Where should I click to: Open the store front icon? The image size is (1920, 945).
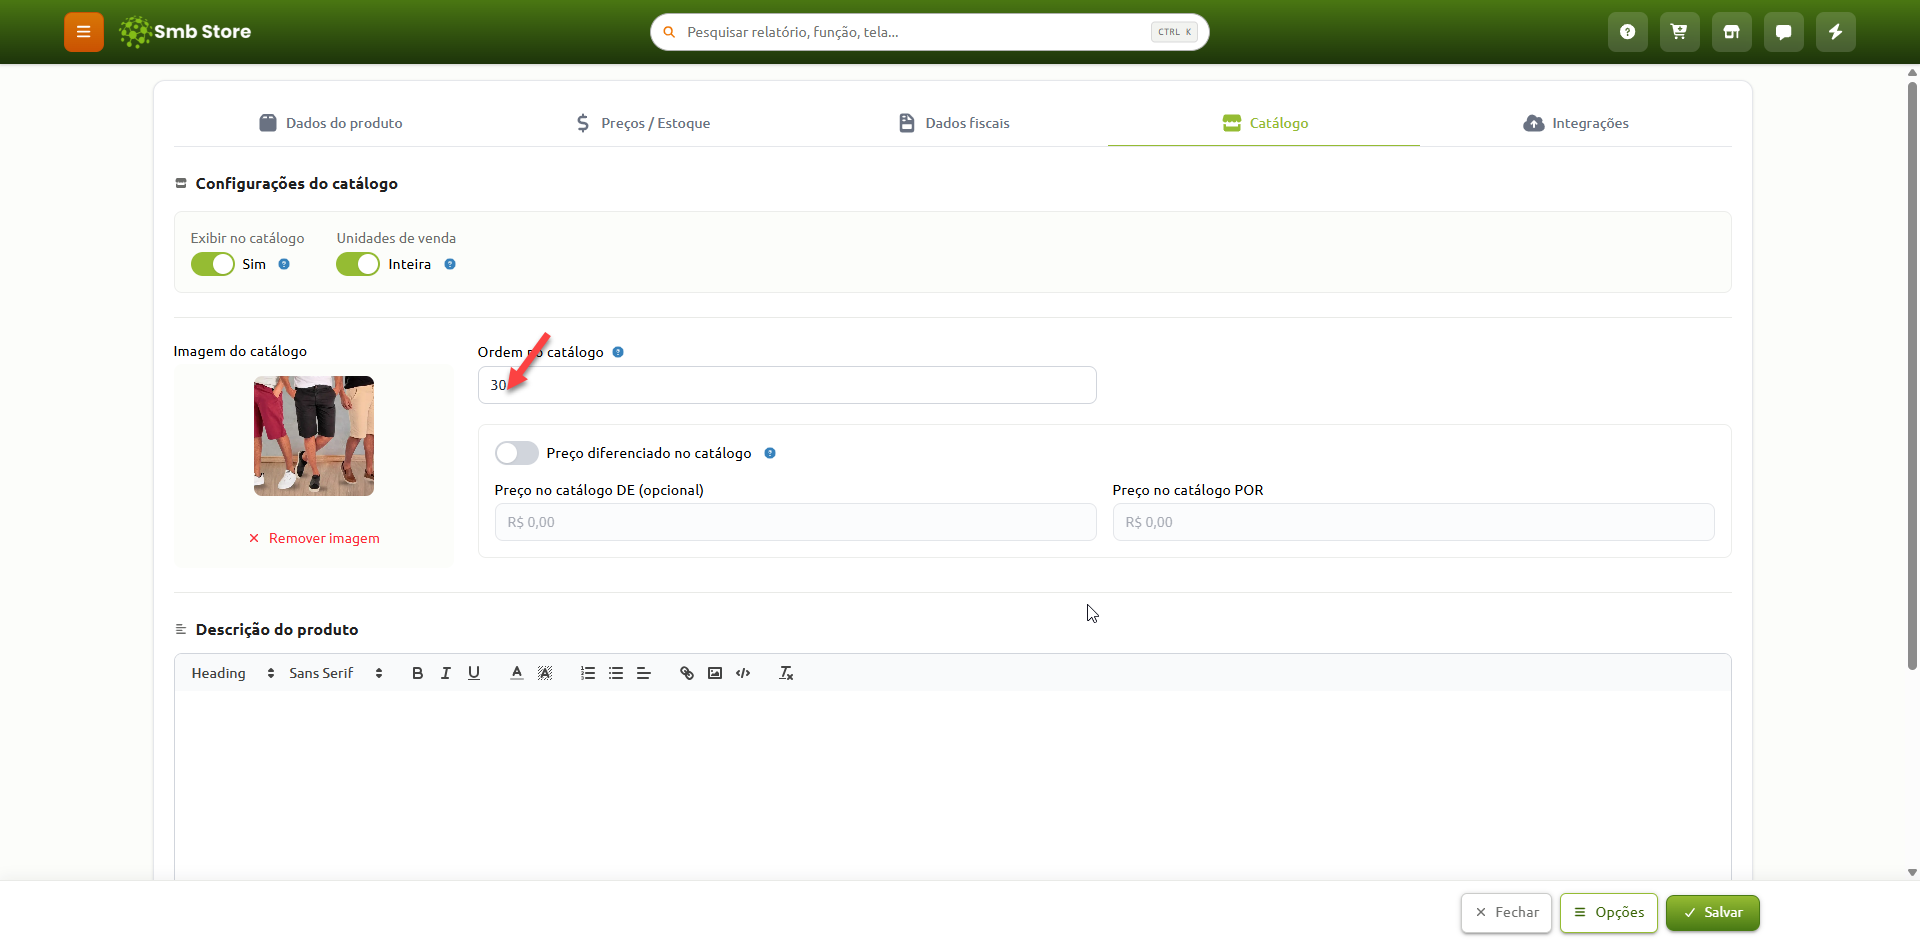coord(1732,32)
